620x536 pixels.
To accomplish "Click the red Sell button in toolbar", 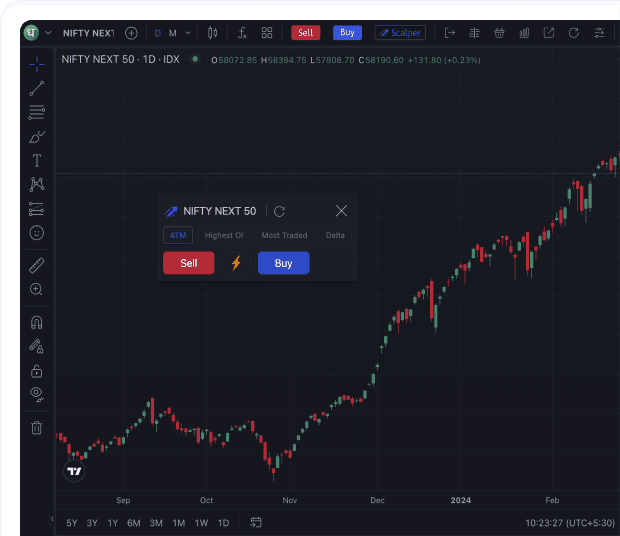I will 305,33.
